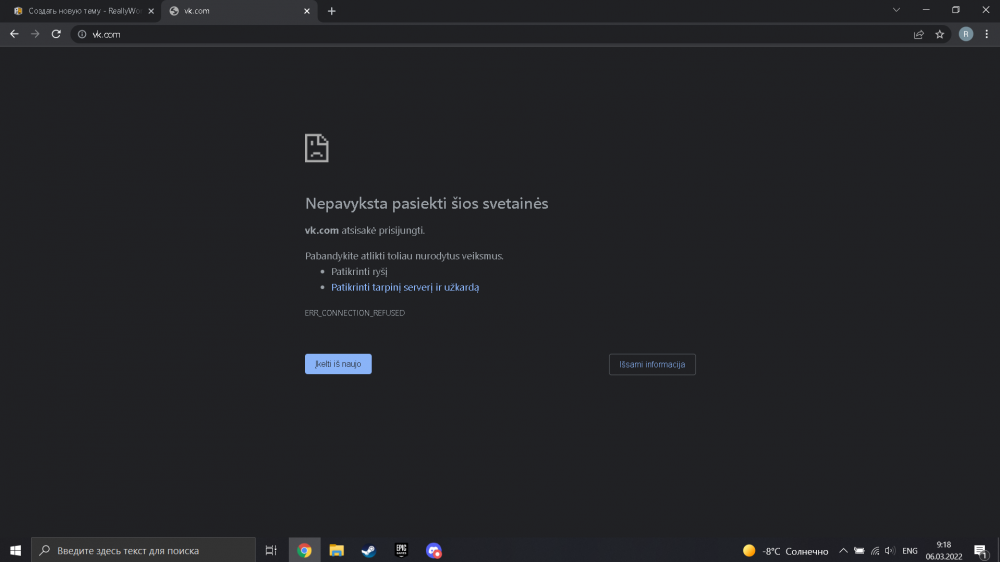Viewport: 1000px width, 562px height.
Task: Open Chrome three-dot menu
Action: [x=987, y=34]
